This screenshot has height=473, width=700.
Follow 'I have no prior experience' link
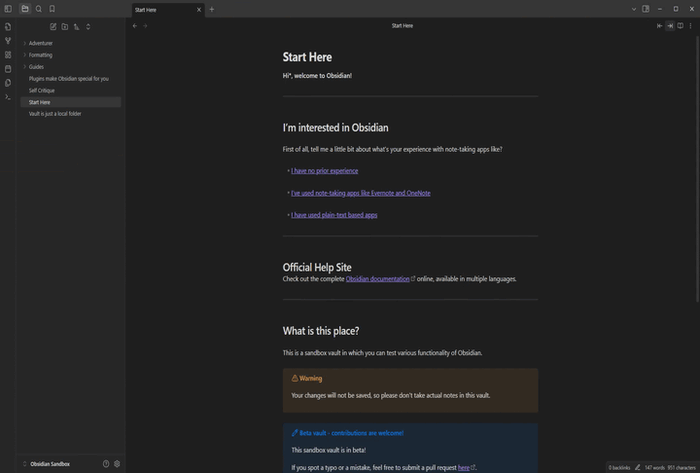tap(325, 171)
